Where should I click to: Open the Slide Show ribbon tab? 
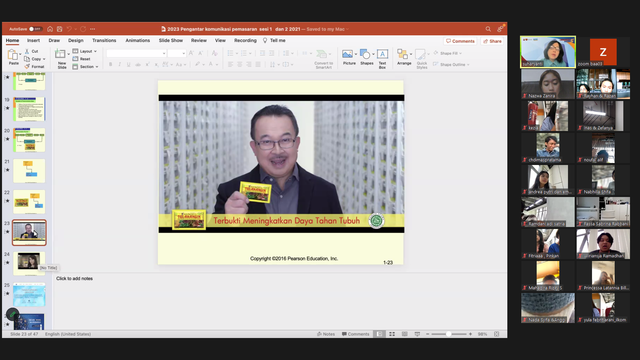point(171,40)
